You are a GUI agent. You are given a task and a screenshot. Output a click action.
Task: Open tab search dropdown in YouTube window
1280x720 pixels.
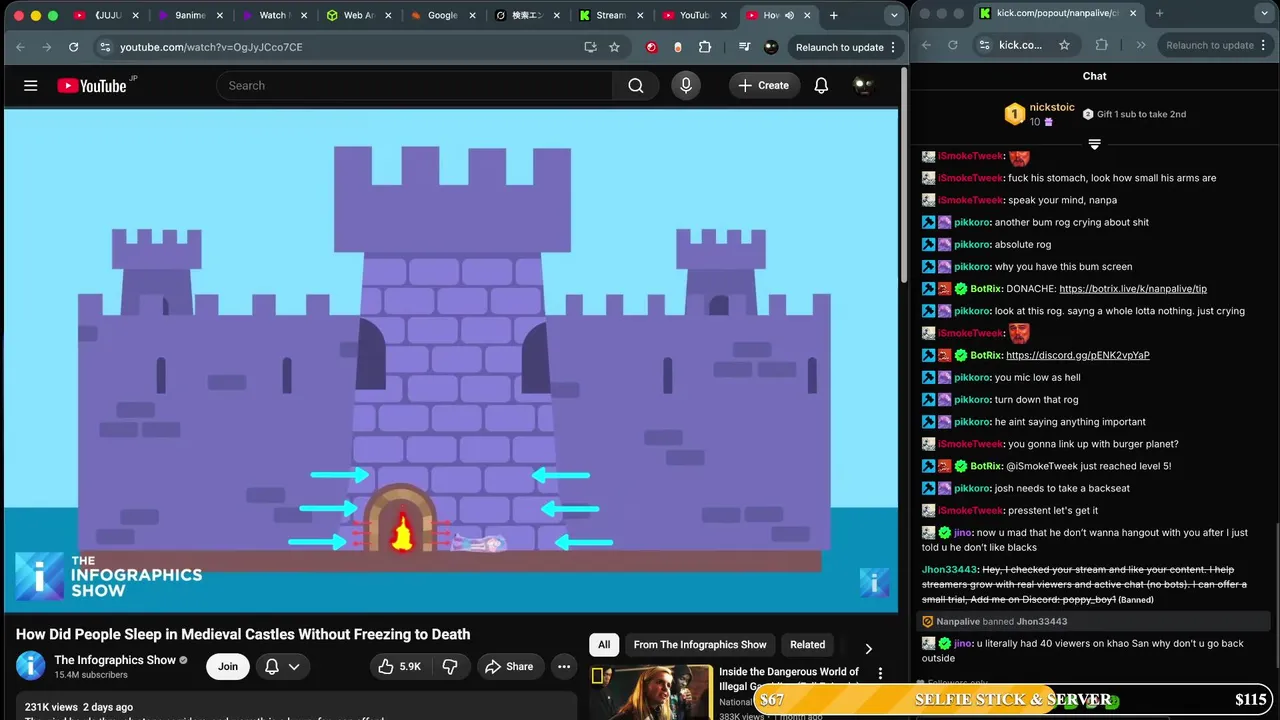[x=894, y=15]
